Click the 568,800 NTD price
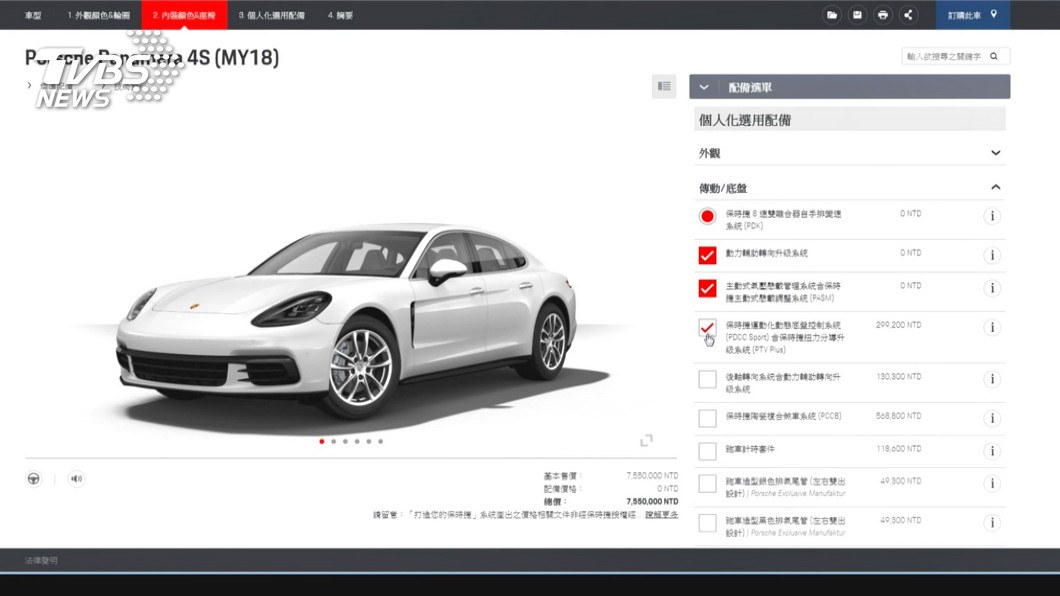This screenshot has height=596, width=1060. 898,416
